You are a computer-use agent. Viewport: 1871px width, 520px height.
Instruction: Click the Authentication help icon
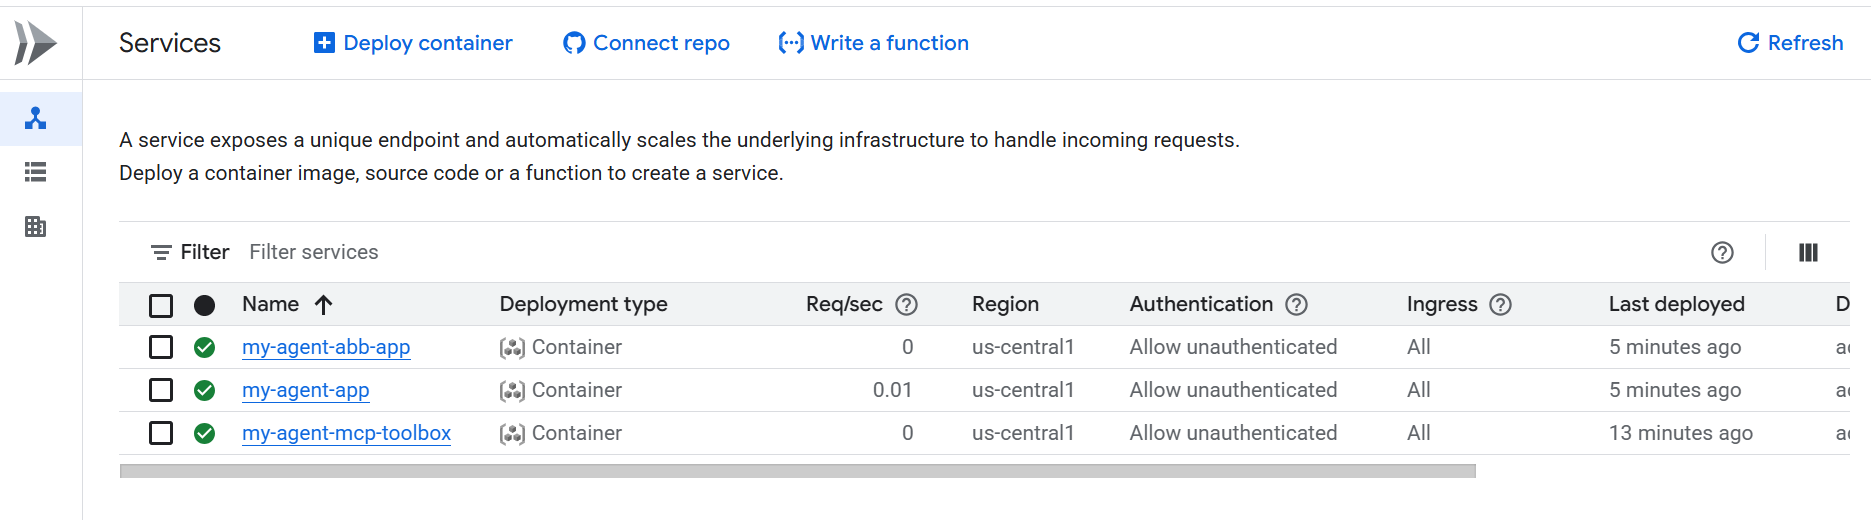1296,305
